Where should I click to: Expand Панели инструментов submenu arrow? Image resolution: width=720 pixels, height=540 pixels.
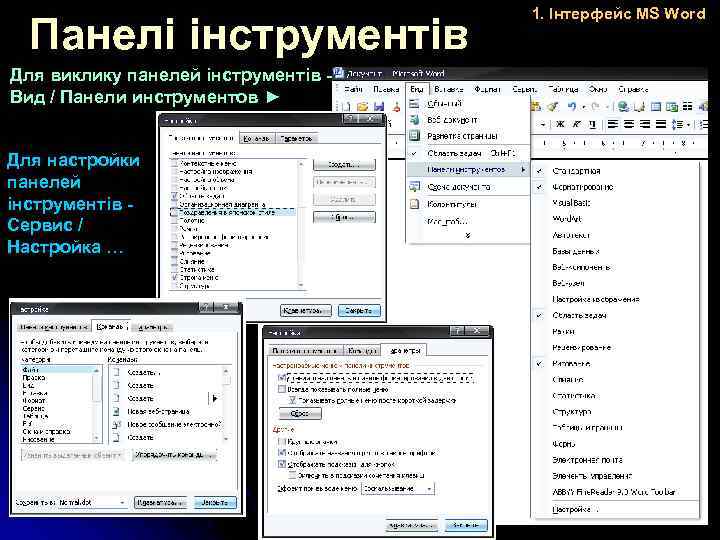[523, 170]
